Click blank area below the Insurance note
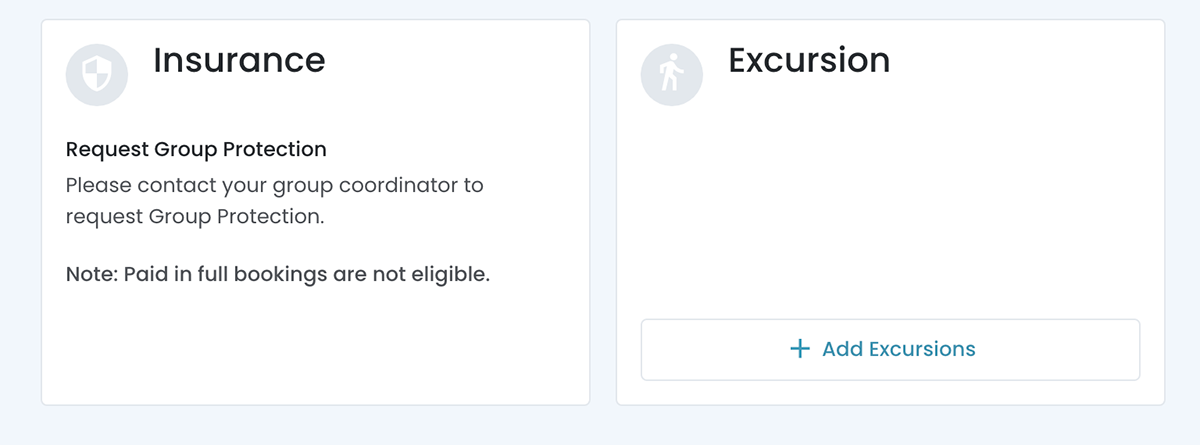Screen dimensions: 1200x445 (315, 345)
